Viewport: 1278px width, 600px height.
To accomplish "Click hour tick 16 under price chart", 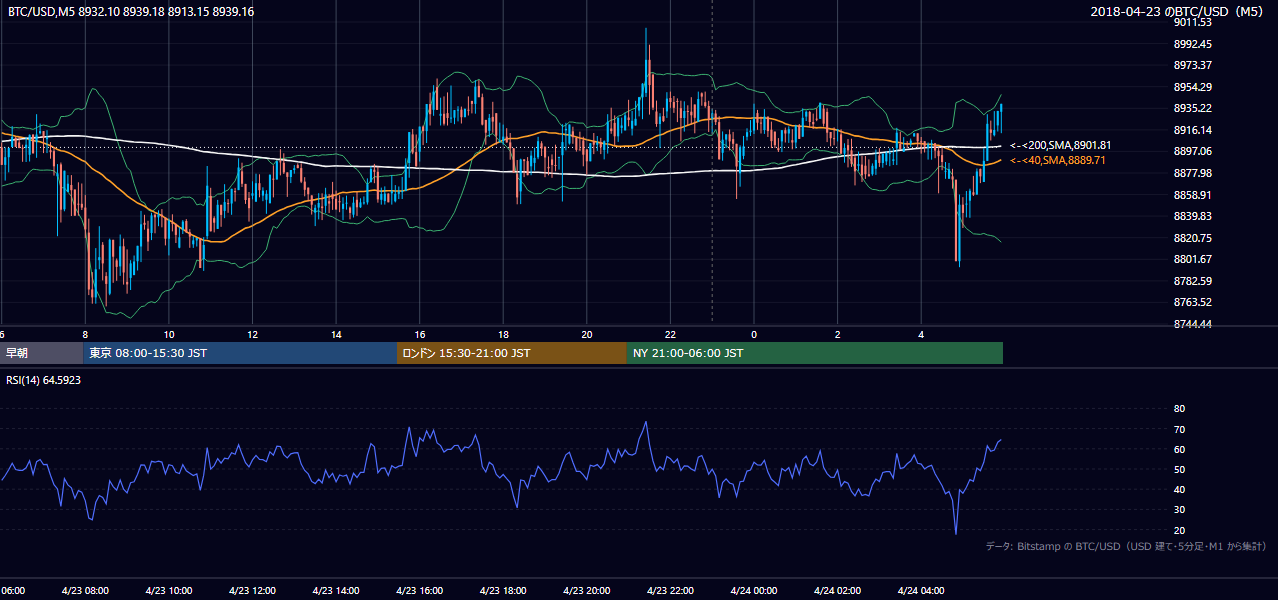I will pos(420,334).
